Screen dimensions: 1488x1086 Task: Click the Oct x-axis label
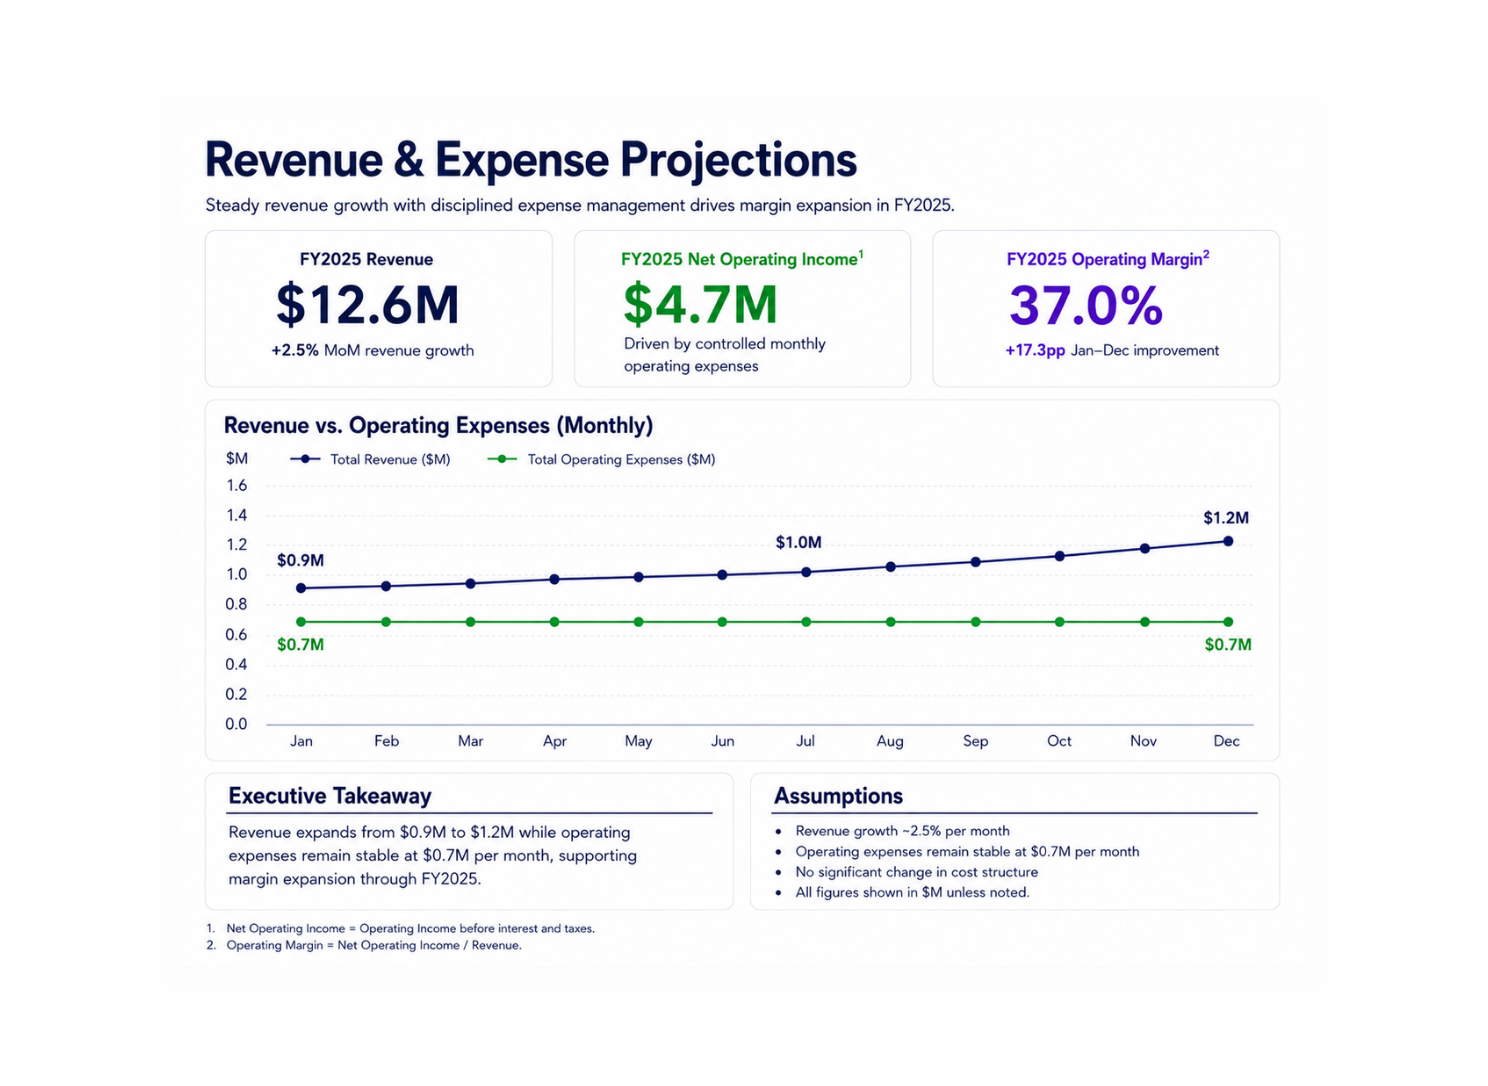(x=1059, y=741)
